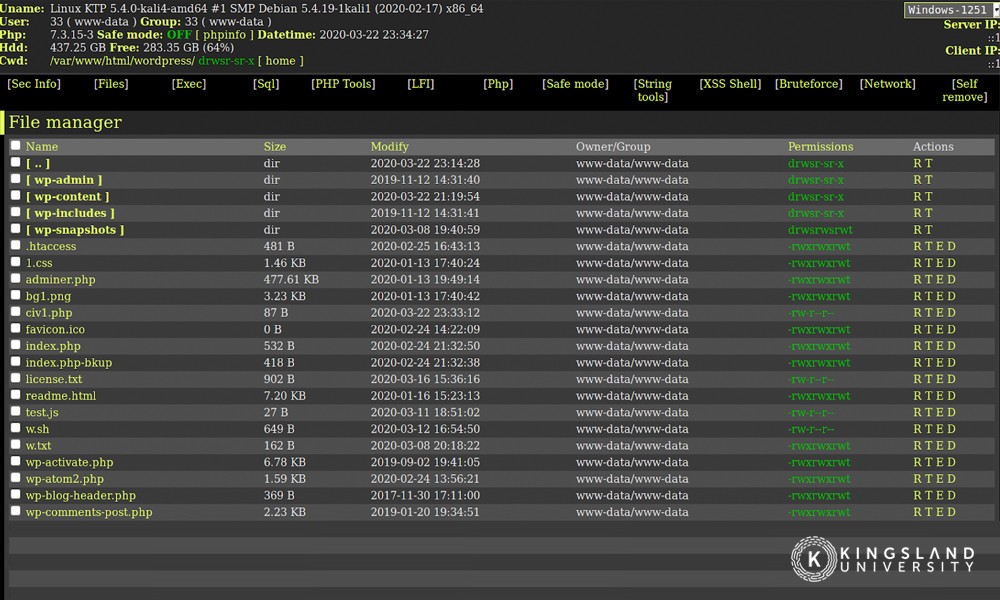Click permissions link for license.txt row
The height and width of the screenshot is (600, 1000).
(x=811, y=379)
